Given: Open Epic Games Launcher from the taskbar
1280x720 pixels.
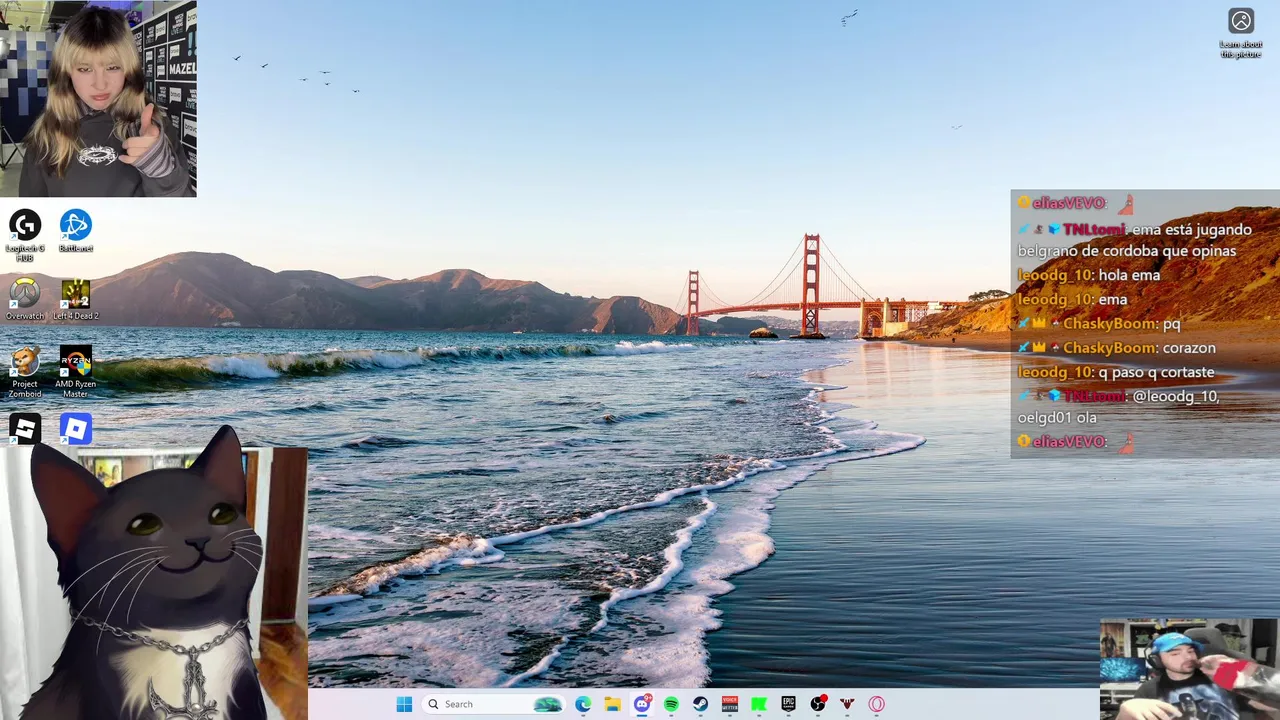Looking at the screenshot, I should pos(788,704).
